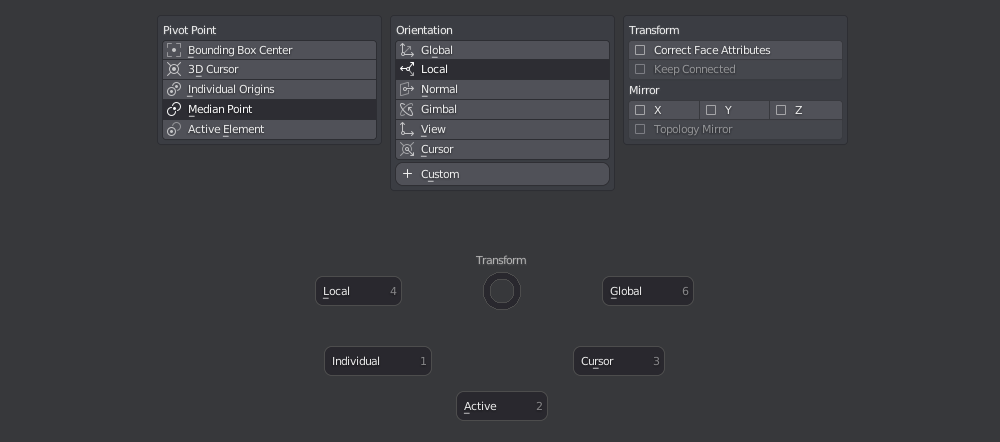
Task: Choose Local in the pie menu
Action: tap(358, 291)
